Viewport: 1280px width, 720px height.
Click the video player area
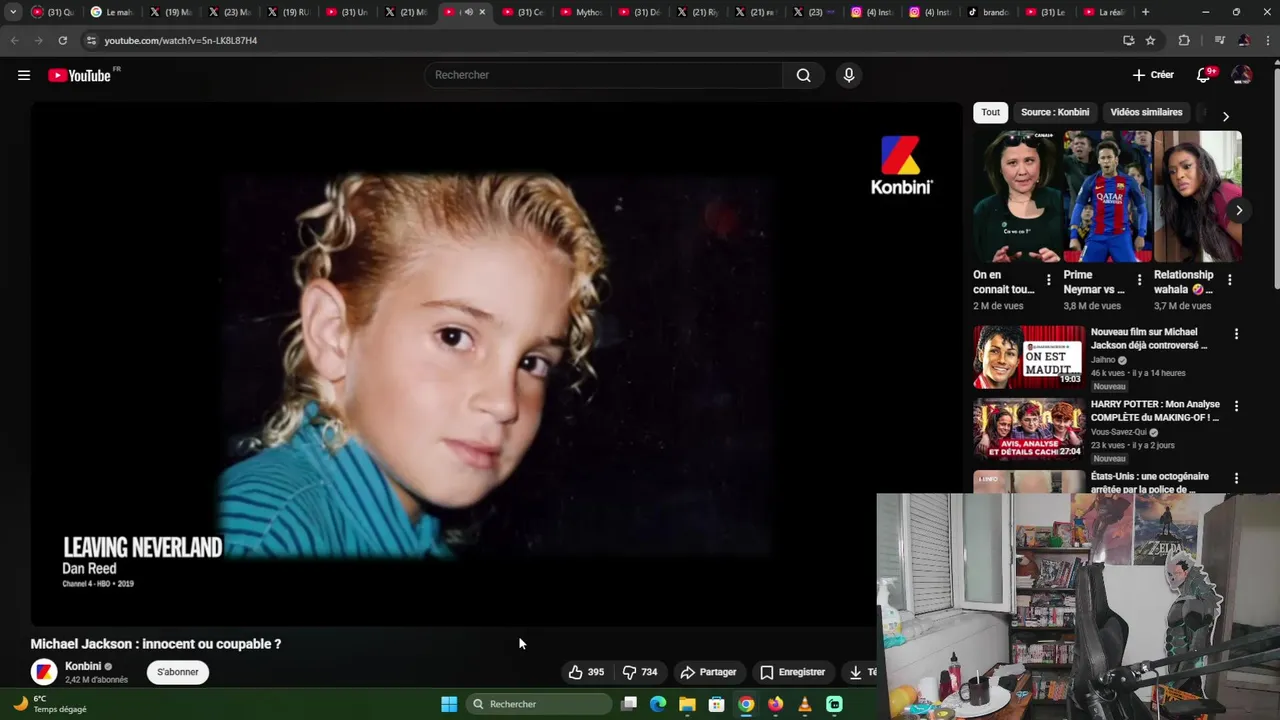pyautogui.click(x=496, y=364)
